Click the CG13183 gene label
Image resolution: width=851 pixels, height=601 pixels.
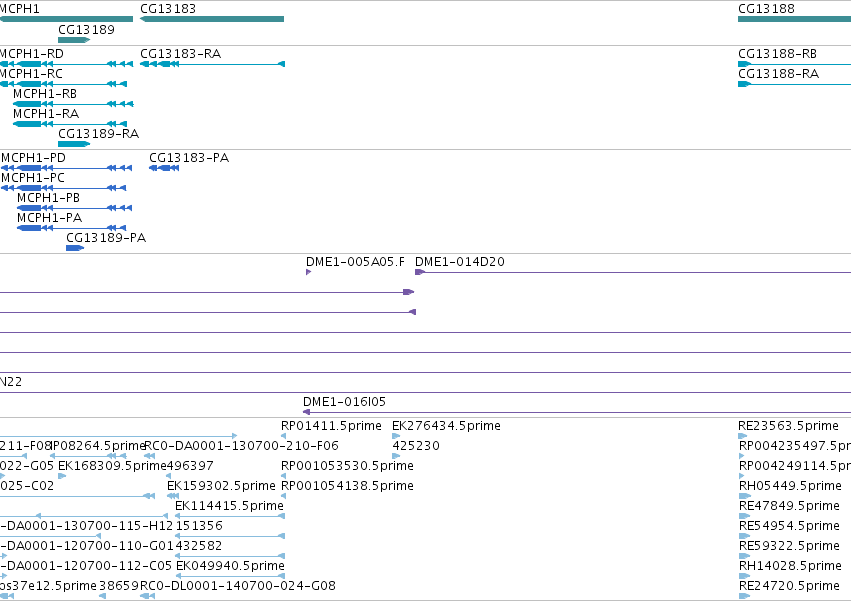click(168, 9)
